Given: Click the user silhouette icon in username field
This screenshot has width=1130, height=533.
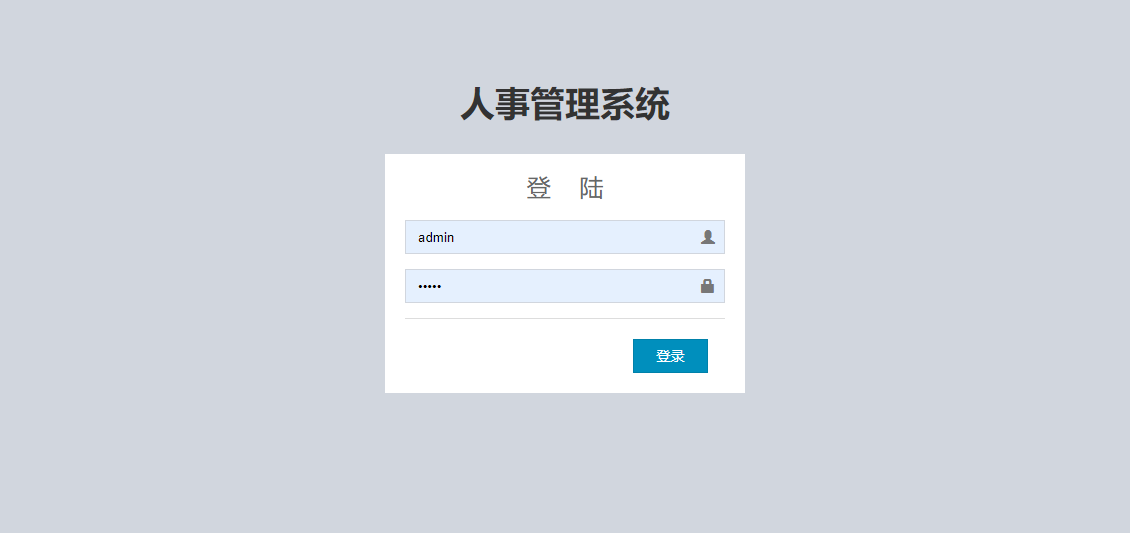Looking at the screenshot, I should point(707,237).
